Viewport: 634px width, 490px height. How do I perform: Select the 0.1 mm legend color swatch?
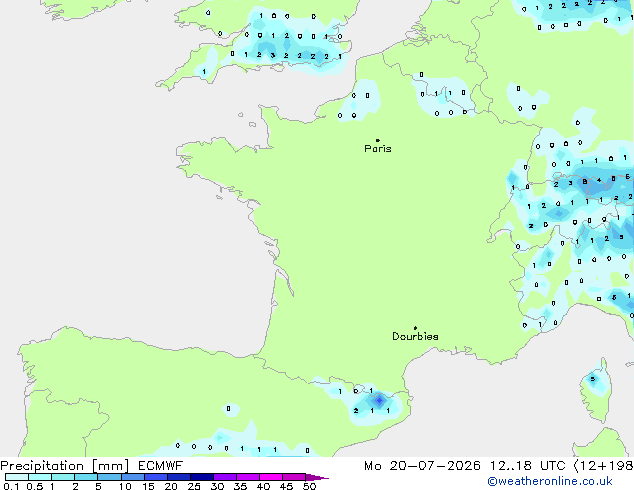(17, 477)
